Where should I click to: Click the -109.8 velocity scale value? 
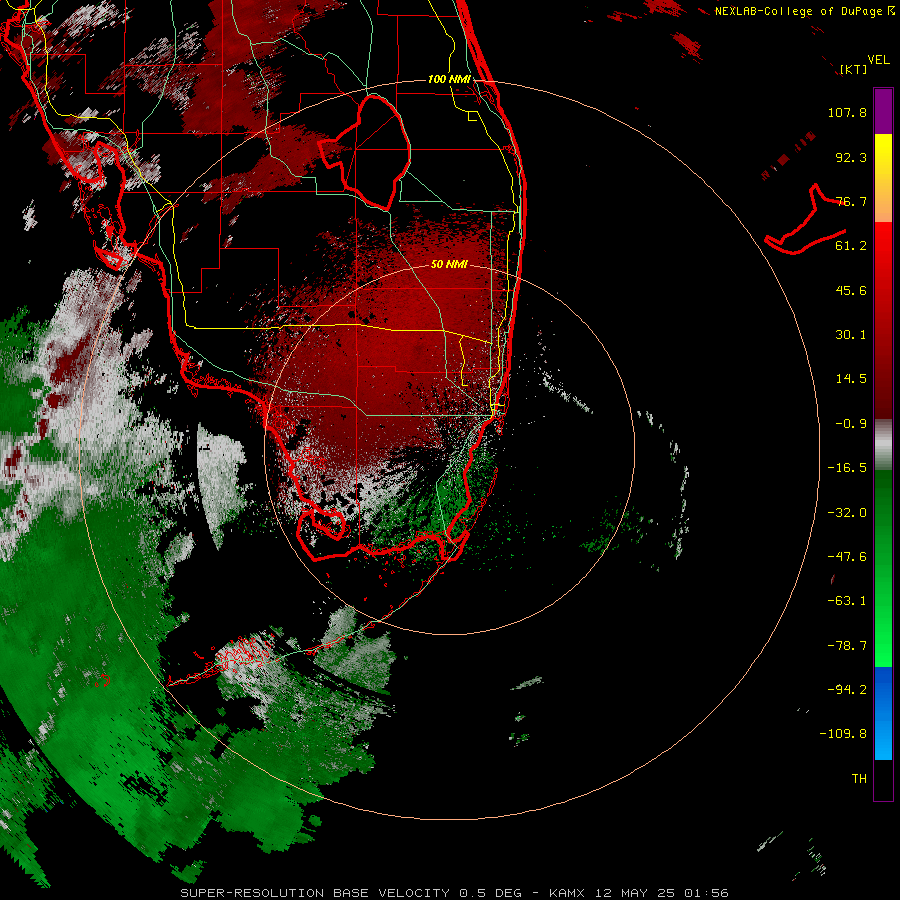tap(843, 734)
